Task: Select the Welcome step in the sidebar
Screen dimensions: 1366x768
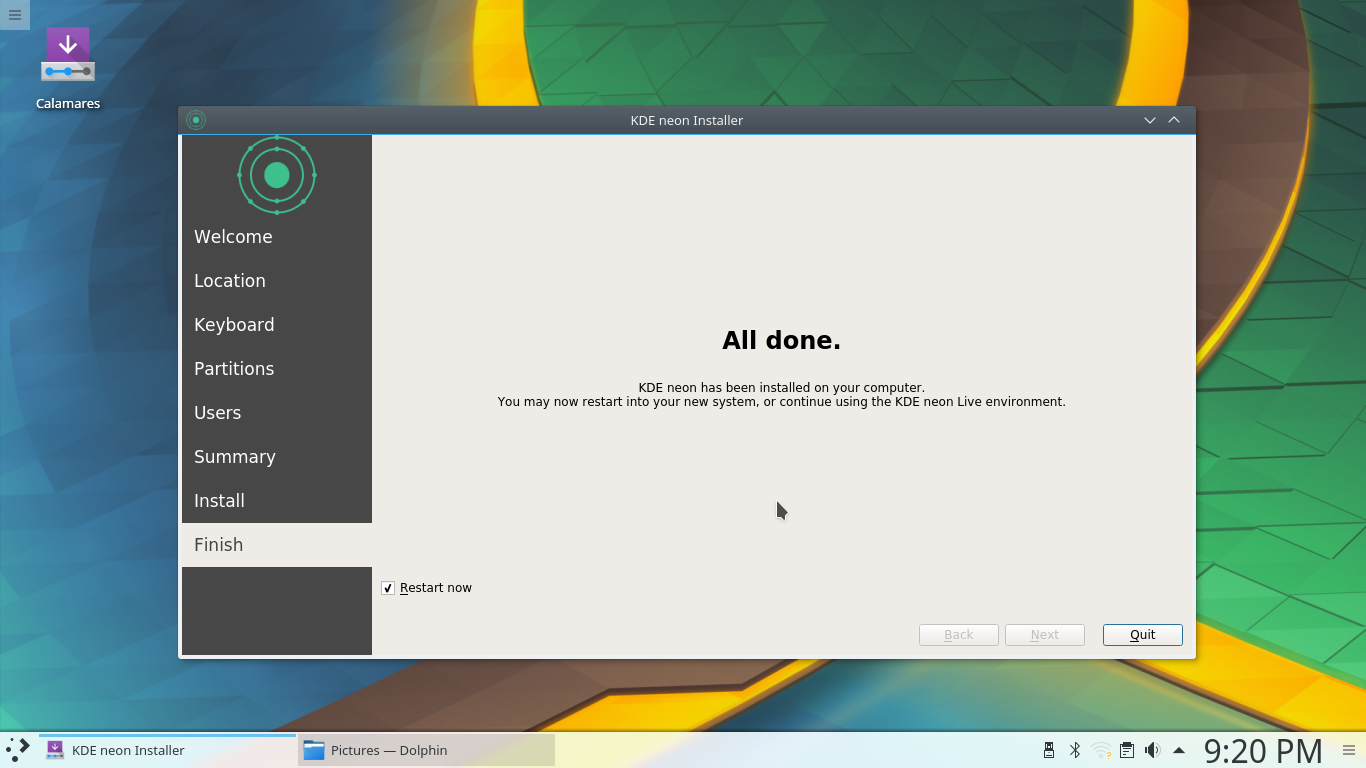Action: pyautogui.click(x=277, y=237)
